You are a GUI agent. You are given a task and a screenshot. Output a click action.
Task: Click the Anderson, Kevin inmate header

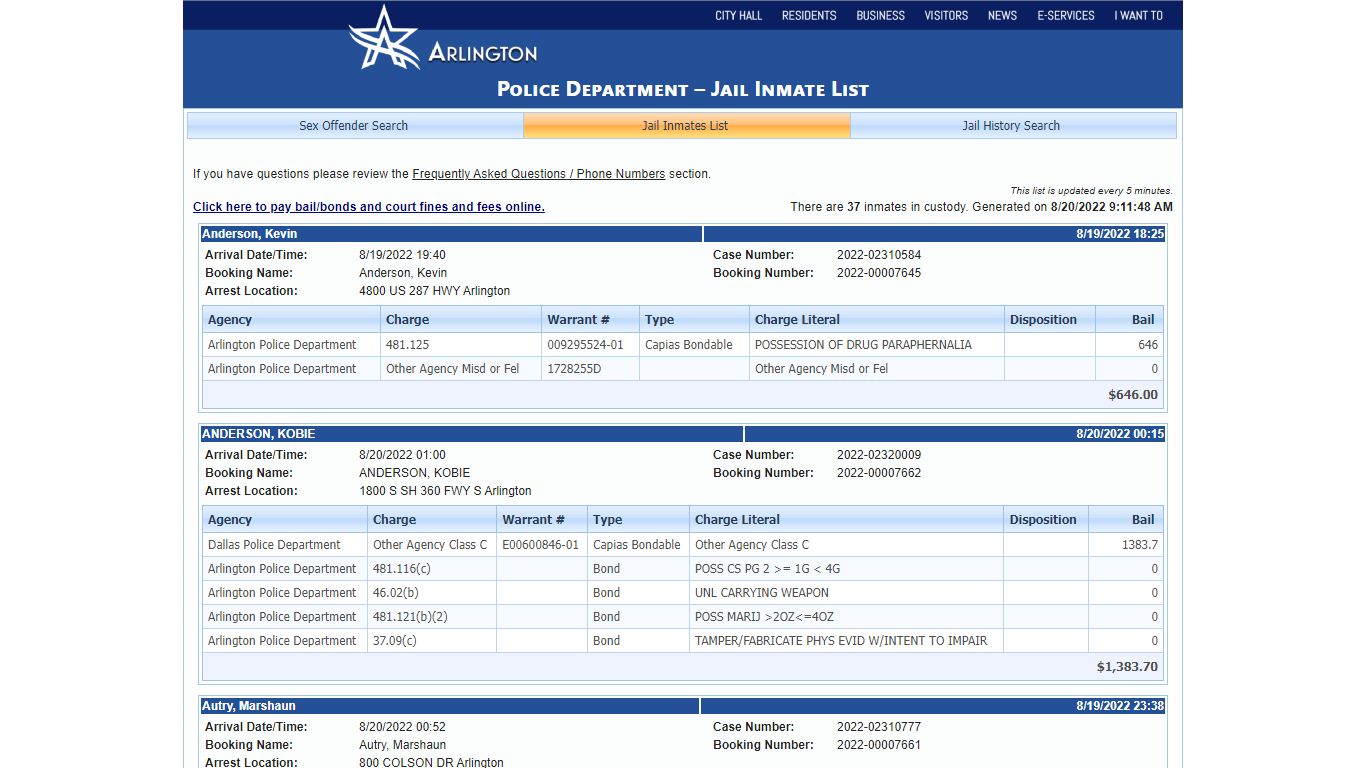pos(451,234)
